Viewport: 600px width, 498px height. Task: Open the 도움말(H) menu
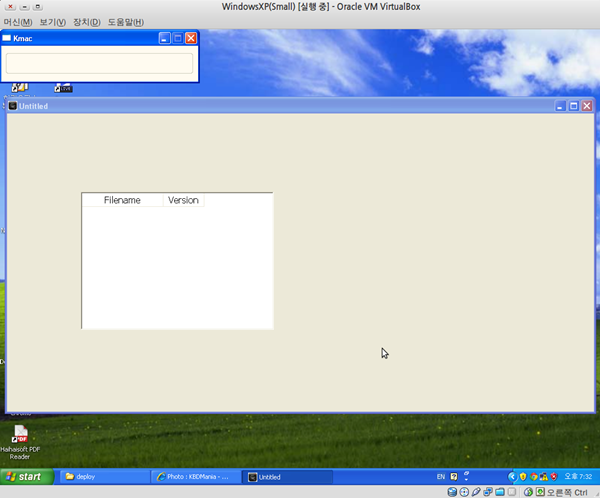(x=126, y=22)
